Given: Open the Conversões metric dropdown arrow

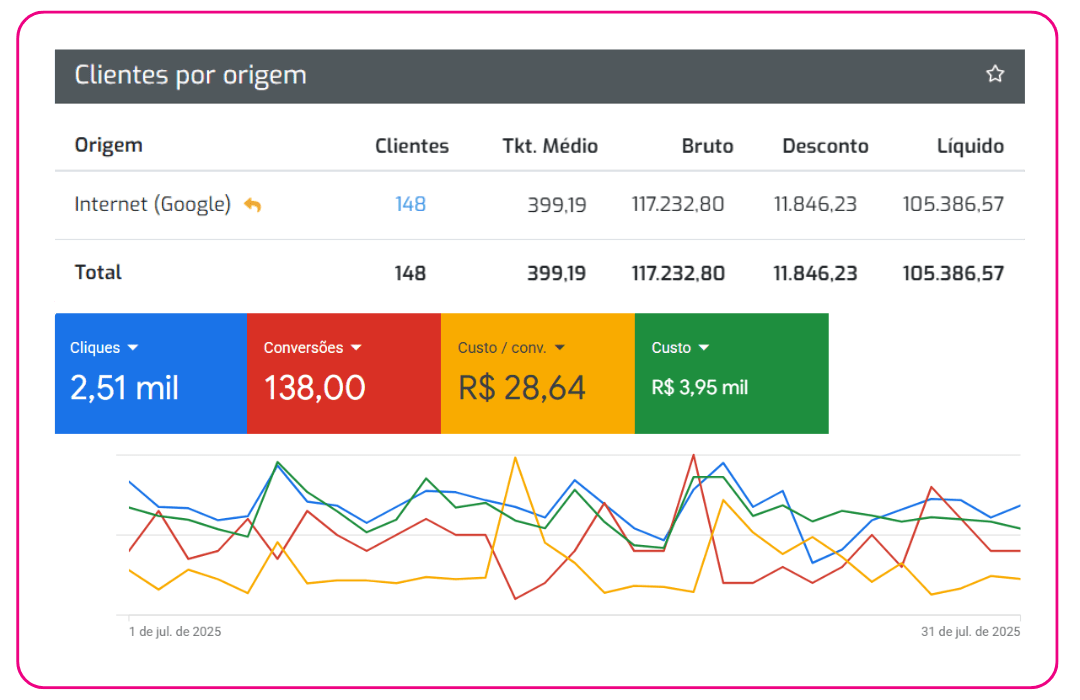Looking at the screenshot, I should [x=356, y=348].
